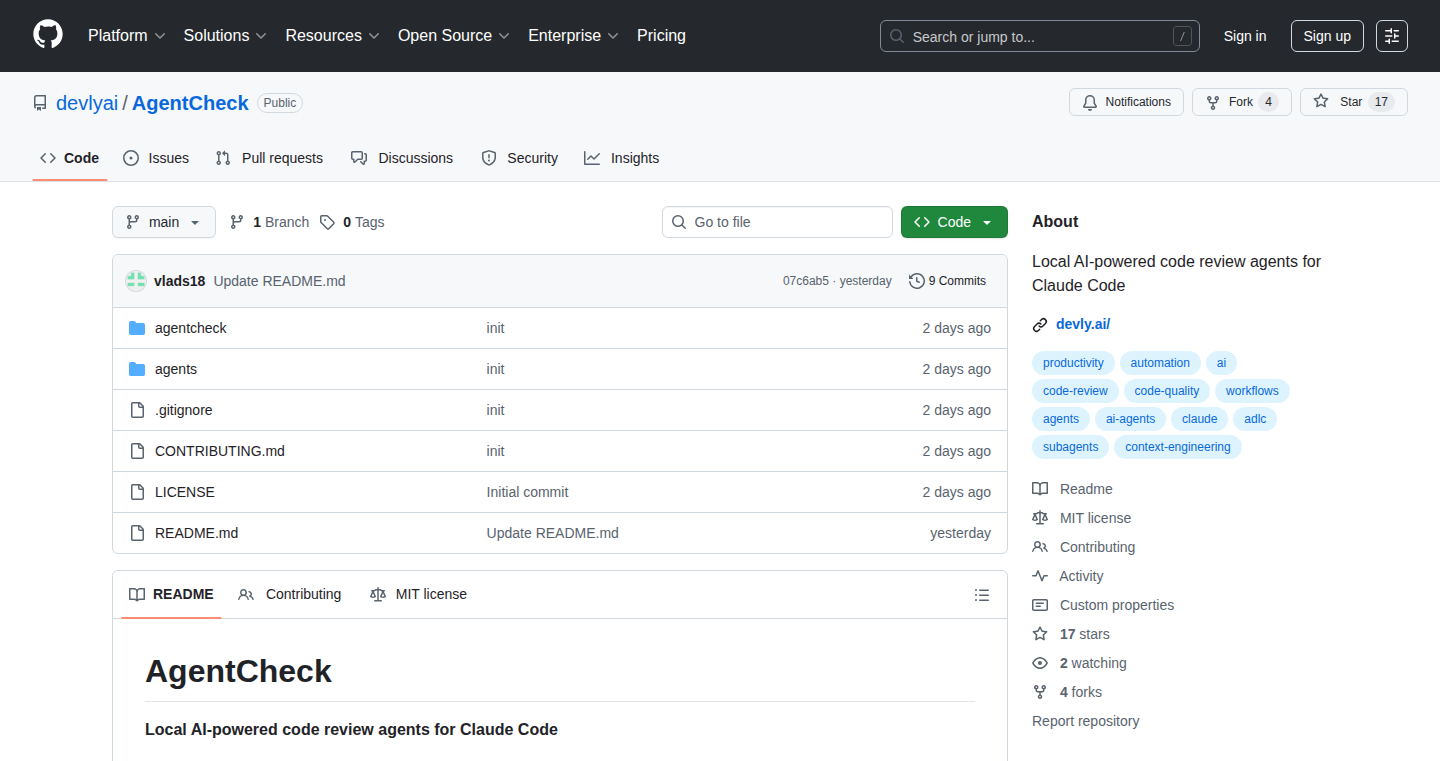The image size is (1440, 761).
Task: Expand the Solutions menu
Action: pos(225,36)
